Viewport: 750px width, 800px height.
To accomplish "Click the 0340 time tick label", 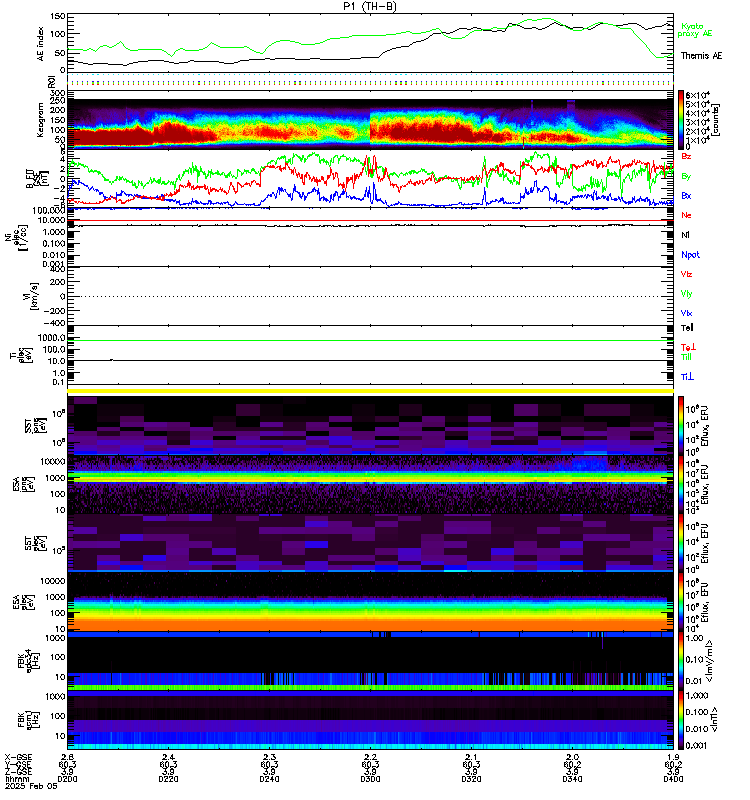I will 572,779.
